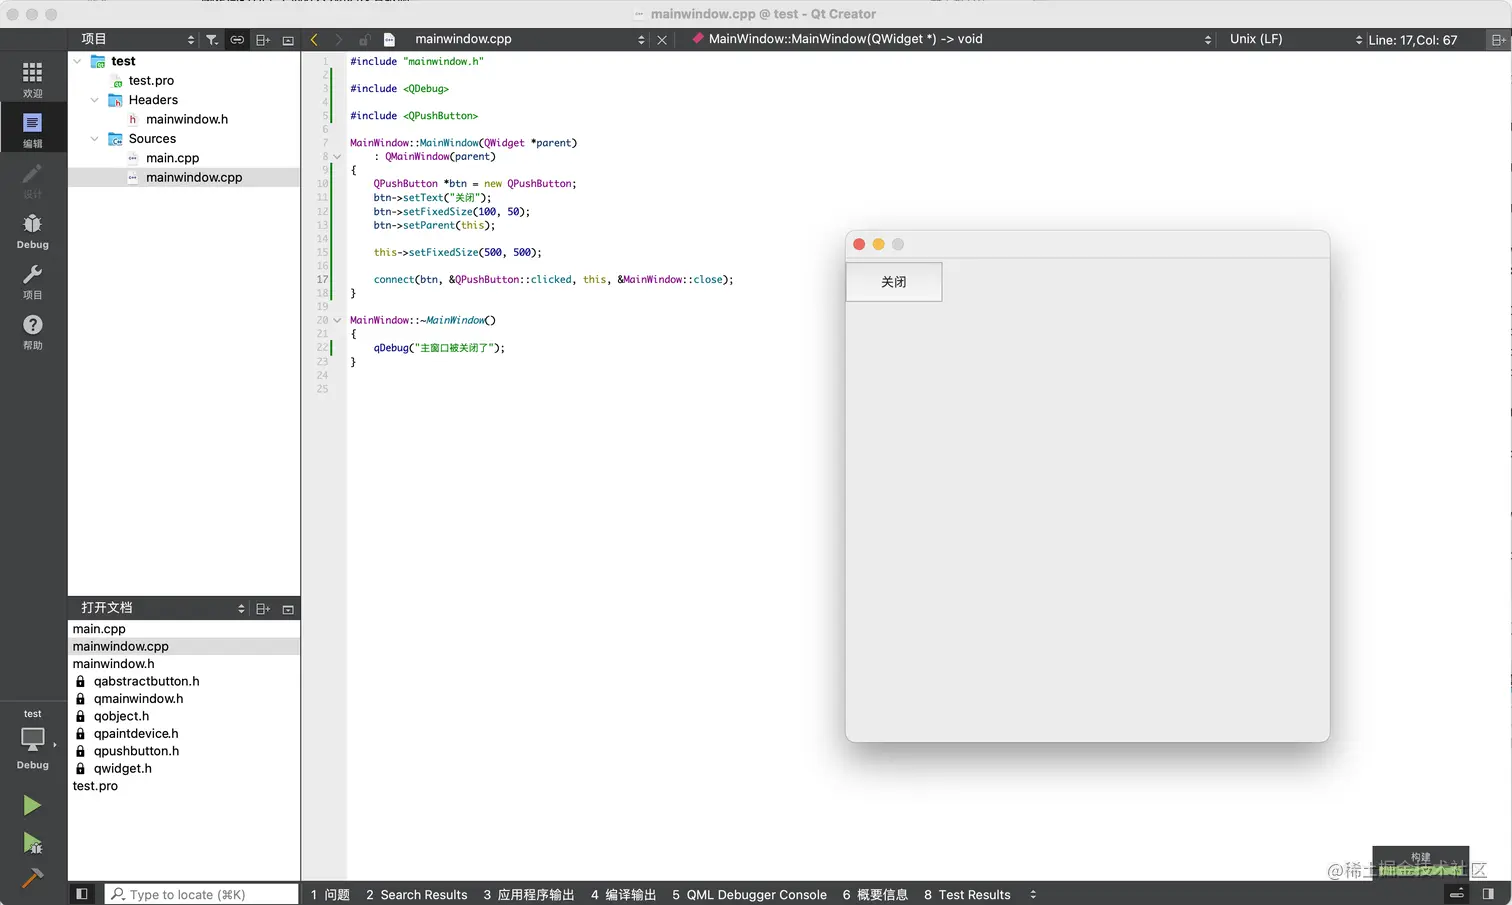Open the Issues output pane
This screenshot has height=905, width=1512.
click(x=330, y=894)
